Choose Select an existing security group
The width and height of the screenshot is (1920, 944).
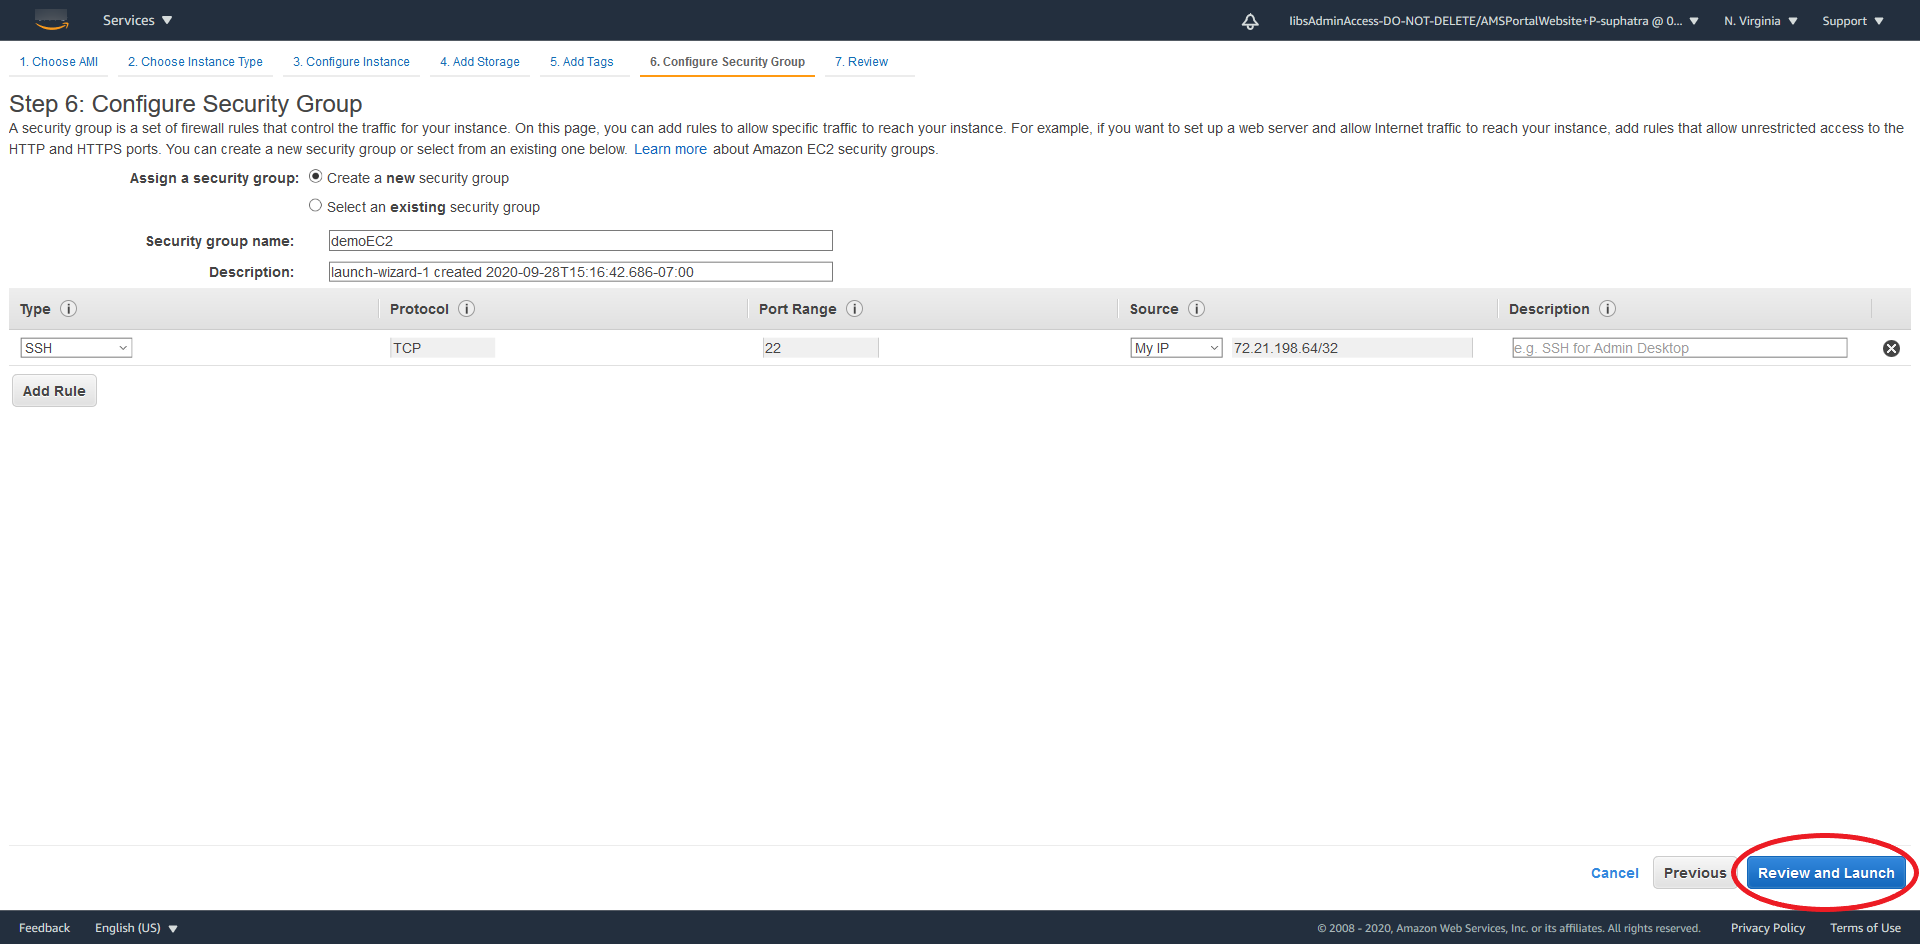[x=316, y=206]
